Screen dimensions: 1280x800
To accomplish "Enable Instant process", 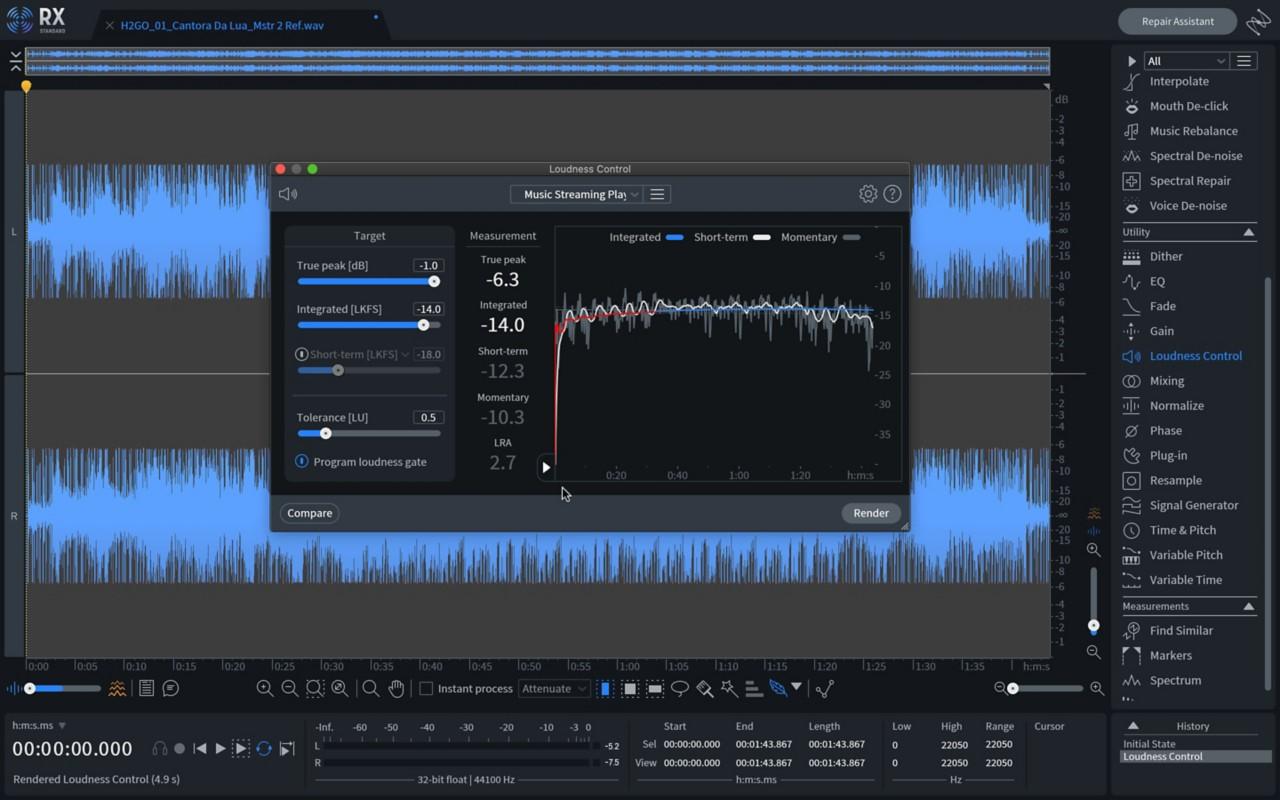I will [427, 688].
